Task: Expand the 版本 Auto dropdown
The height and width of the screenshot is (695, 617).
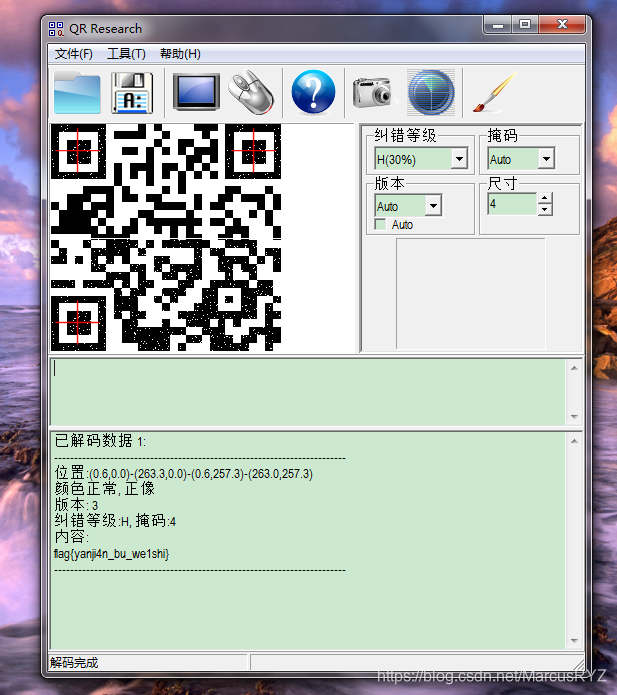Action: tap(433, 205)
